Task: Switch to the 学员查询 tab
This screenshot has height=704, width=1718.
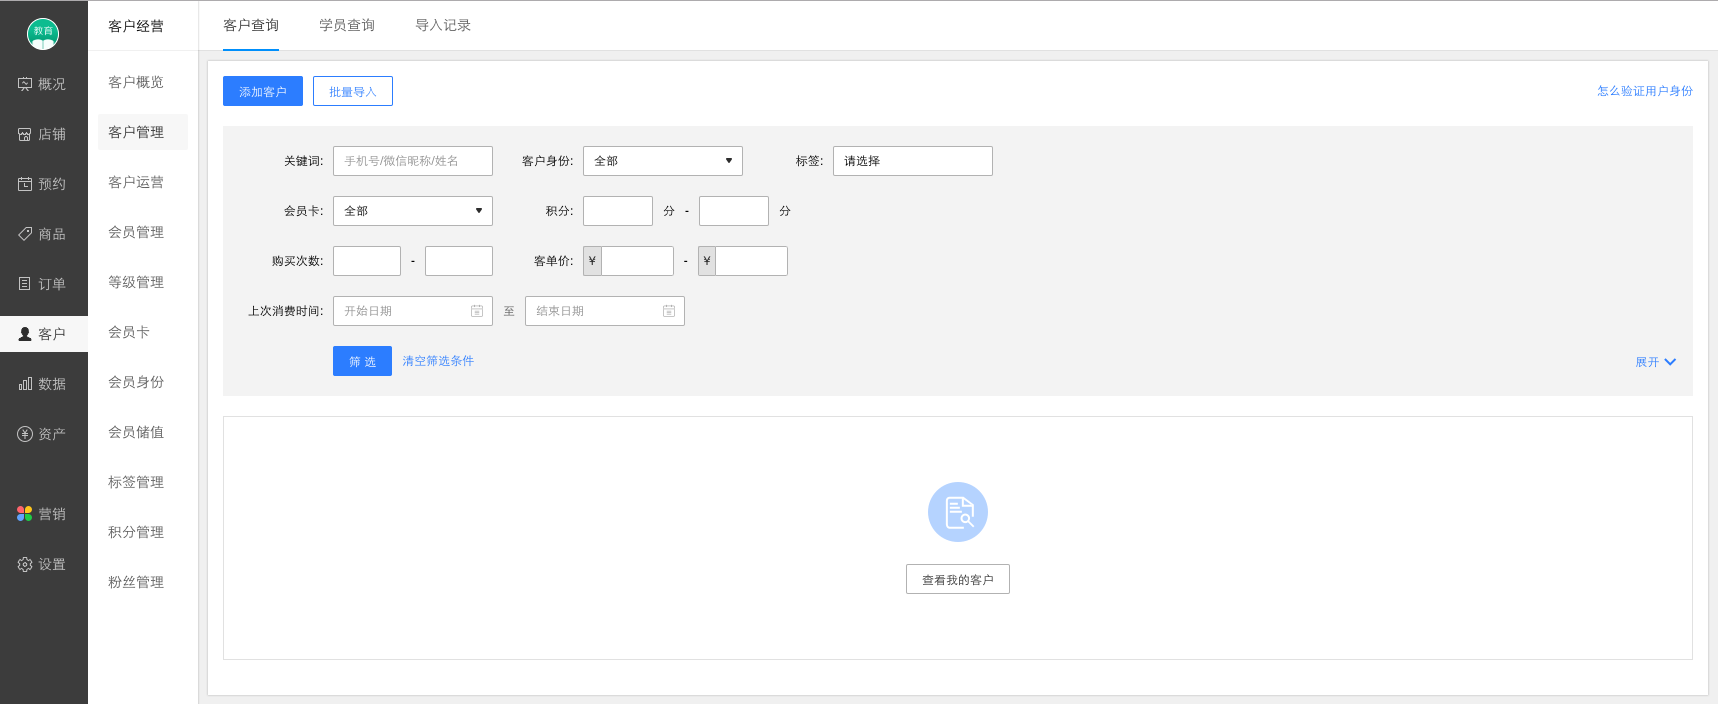Action: click(347, 25)
